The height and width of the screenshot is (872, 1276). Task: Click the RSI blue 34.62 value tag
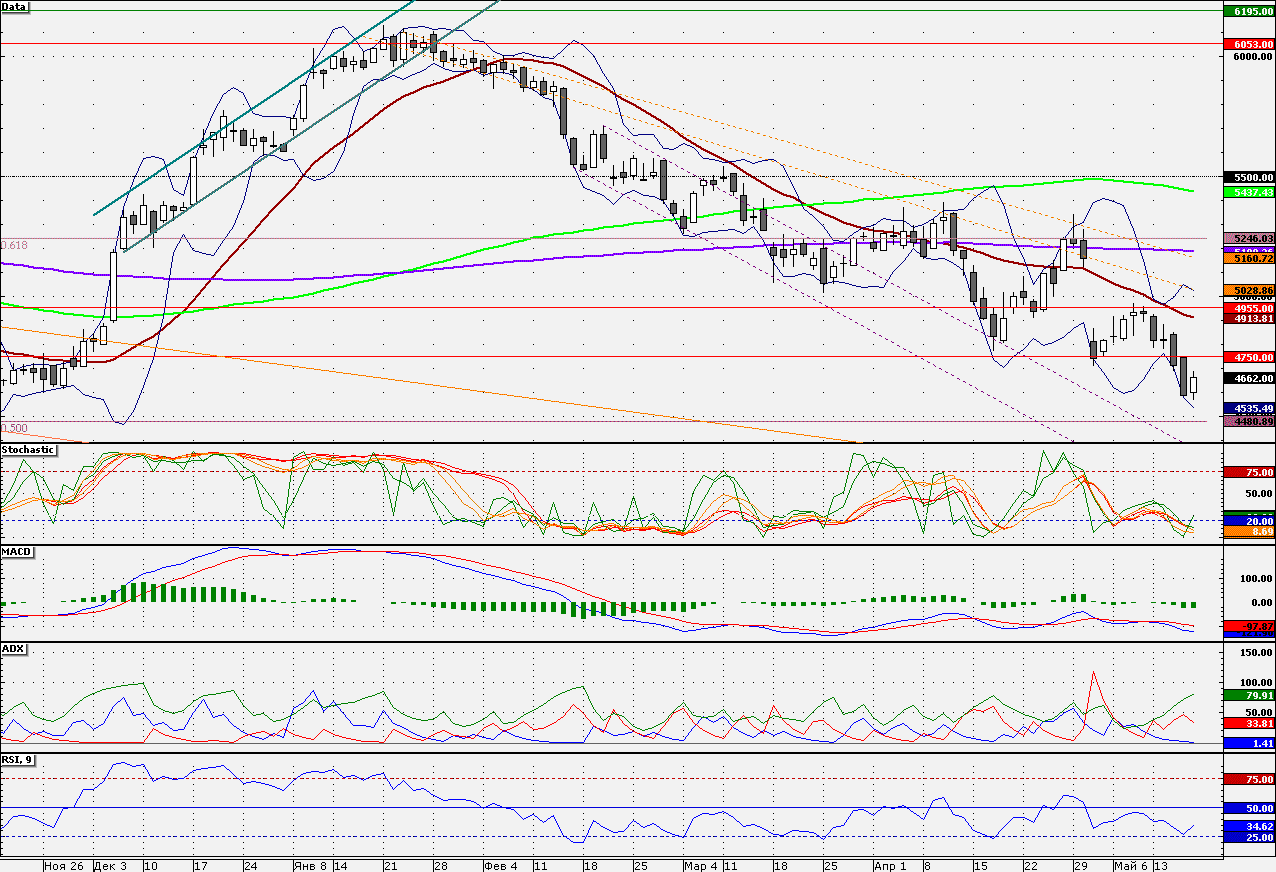pyautogui.click(x=1249, y=827)
